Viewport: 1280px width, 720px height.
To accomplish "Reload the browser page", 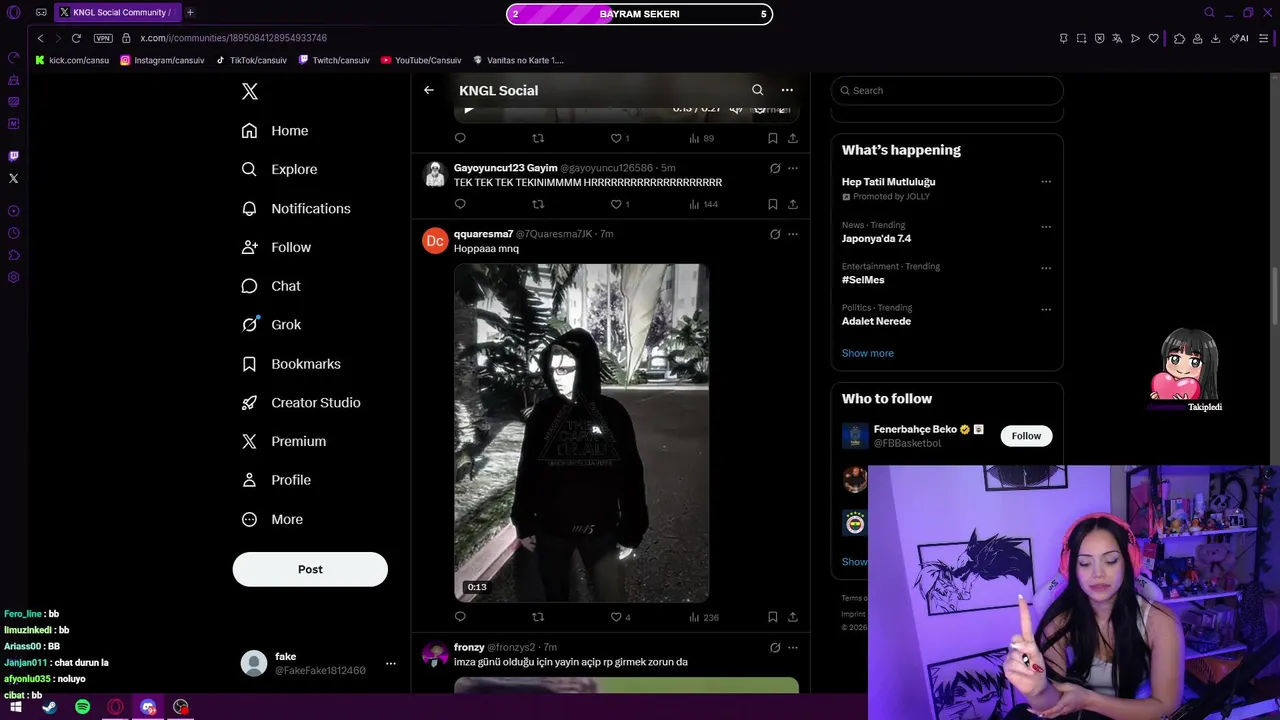I will pyautogui.click(x=76, y=38).
